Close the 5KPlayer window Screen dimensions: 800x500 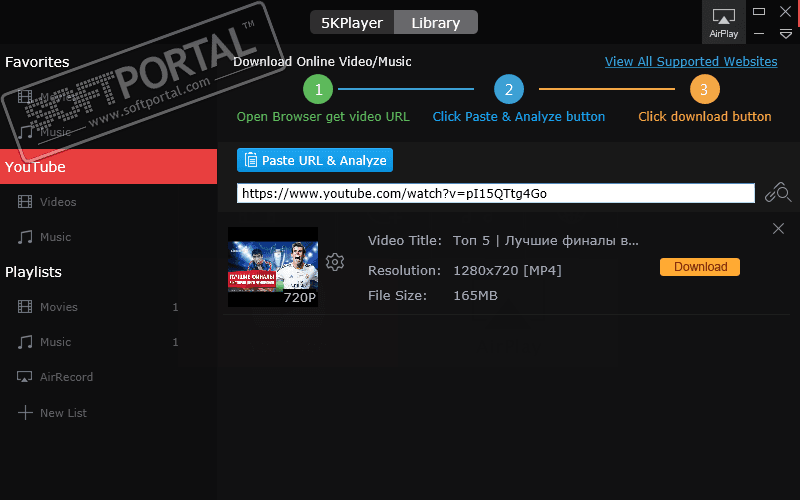[x=786, y=11]
